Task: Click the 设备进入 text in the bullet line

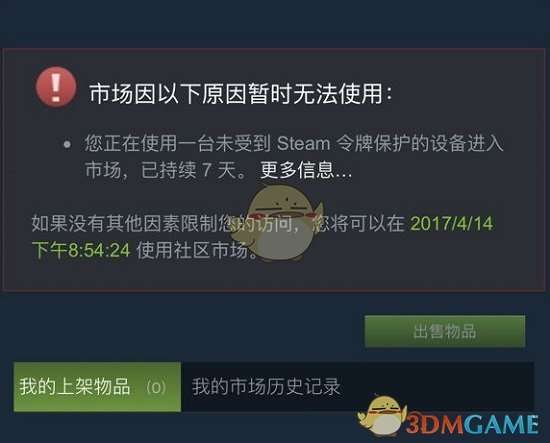Action: (467, 143)
